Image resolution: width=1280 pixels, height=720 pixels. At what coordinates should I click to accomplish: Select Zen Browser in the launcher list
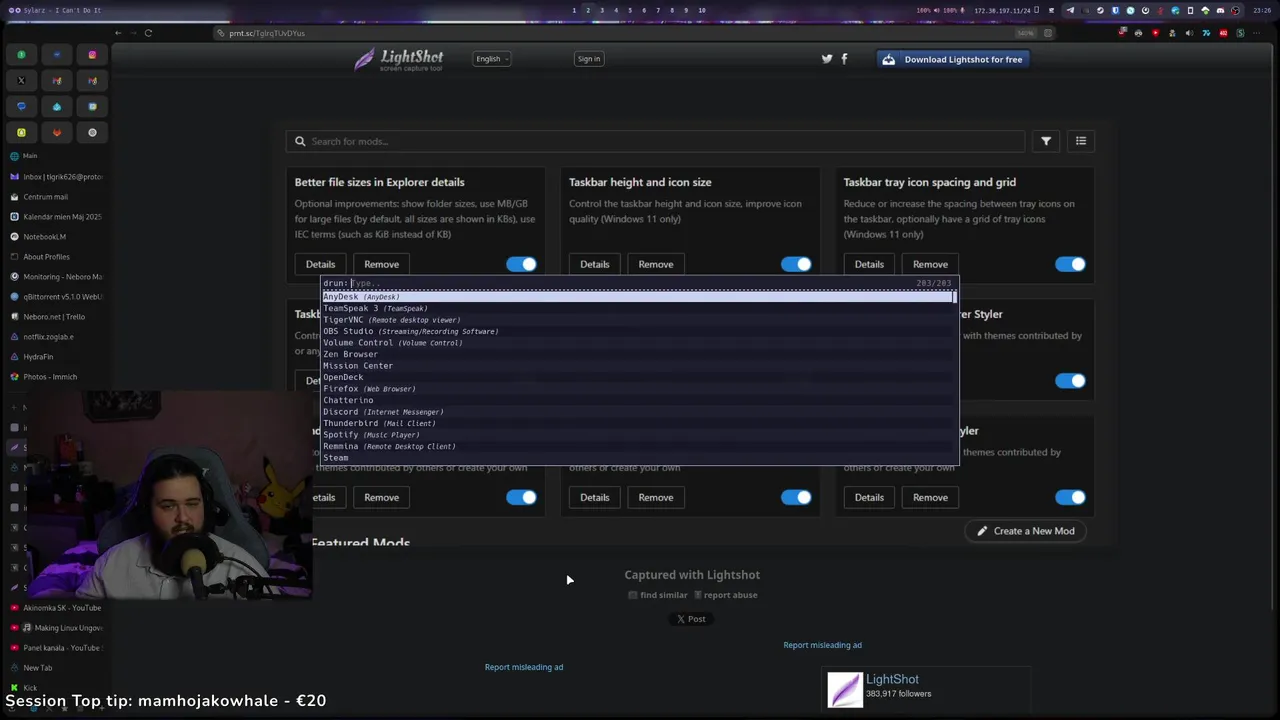(638, 354)
